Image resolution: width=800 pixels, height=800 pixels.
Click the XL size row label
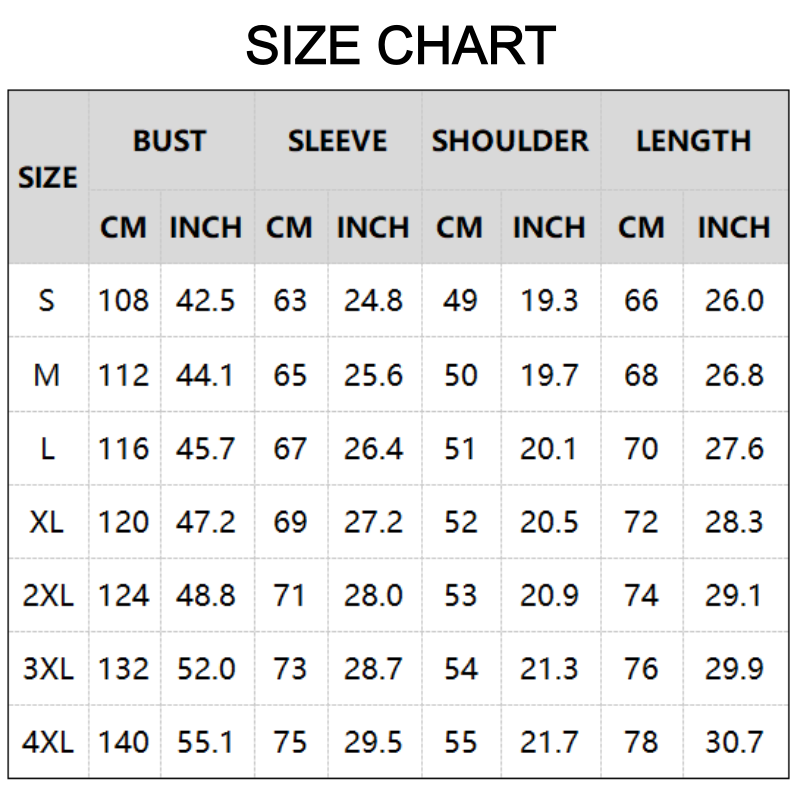click(x=46, y=522)
